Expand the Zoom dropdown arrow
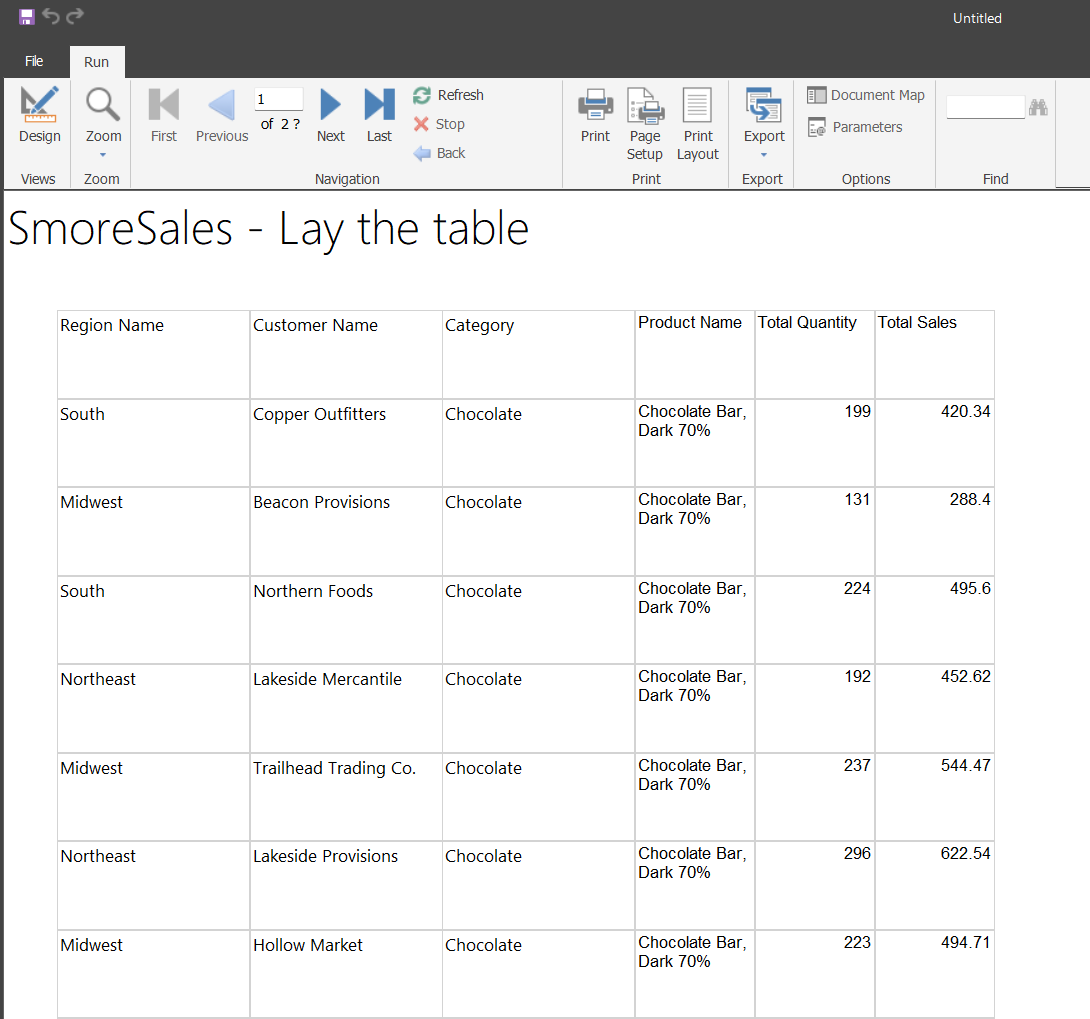This screenshot has height=1019, width=1090. coord(103,155)
